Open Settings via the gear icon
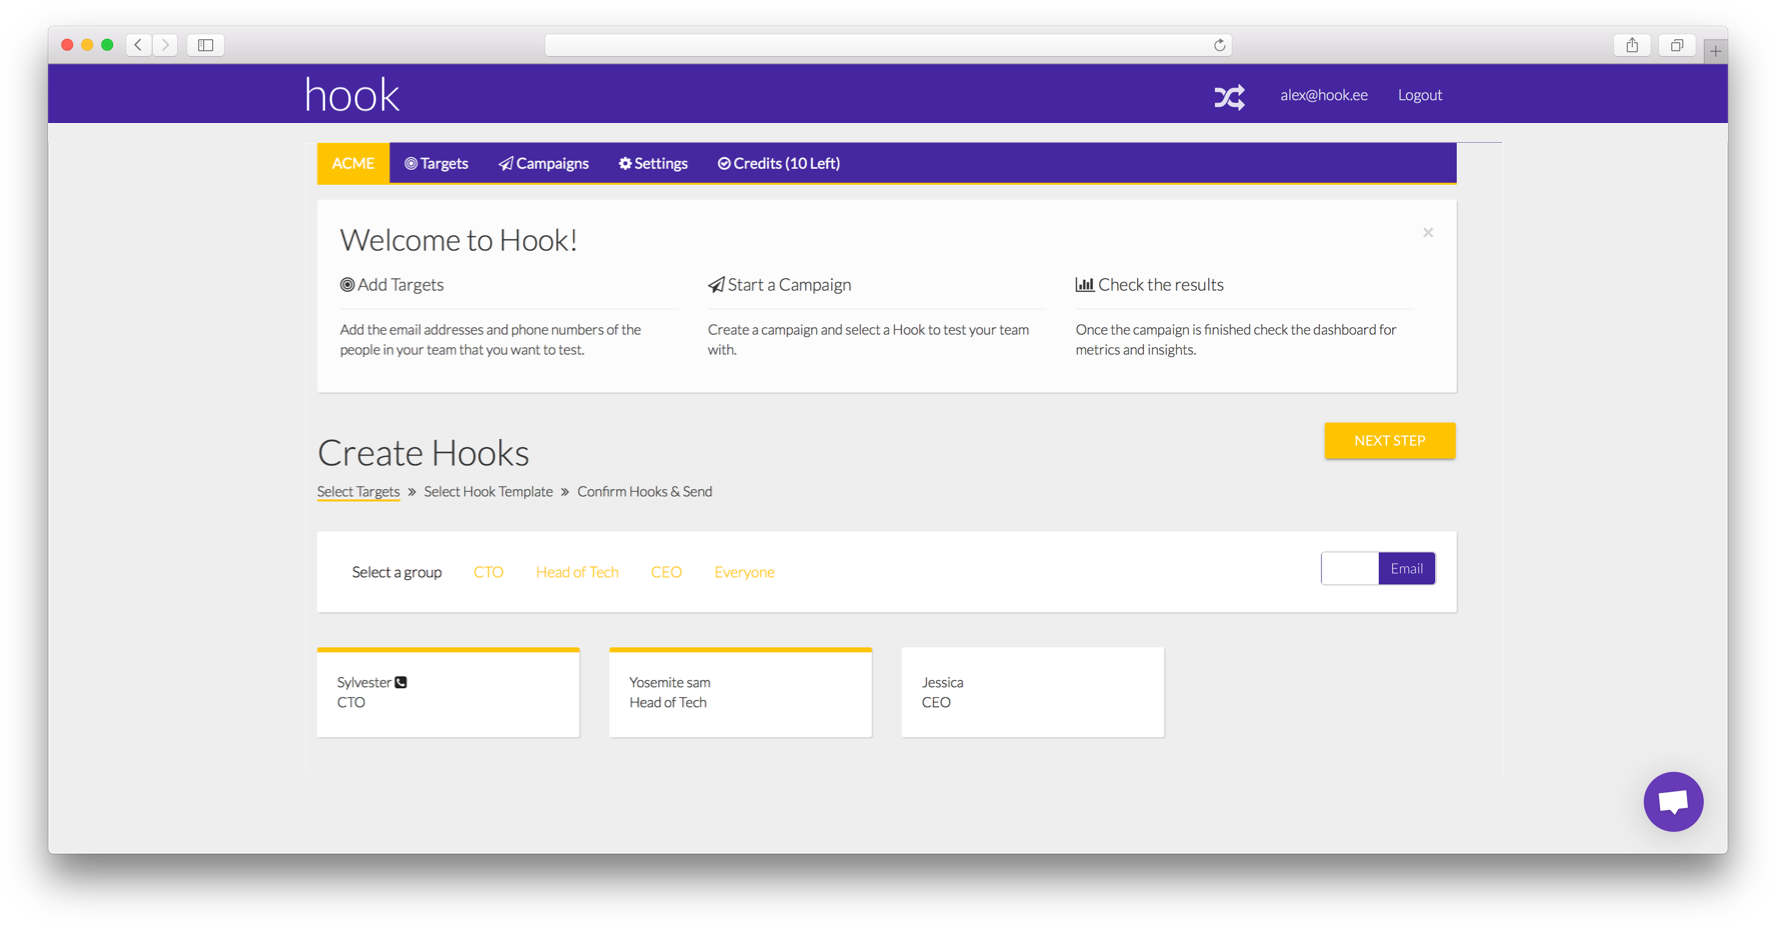The width and height of the screenshot is (1776, 928). (624, 163)
